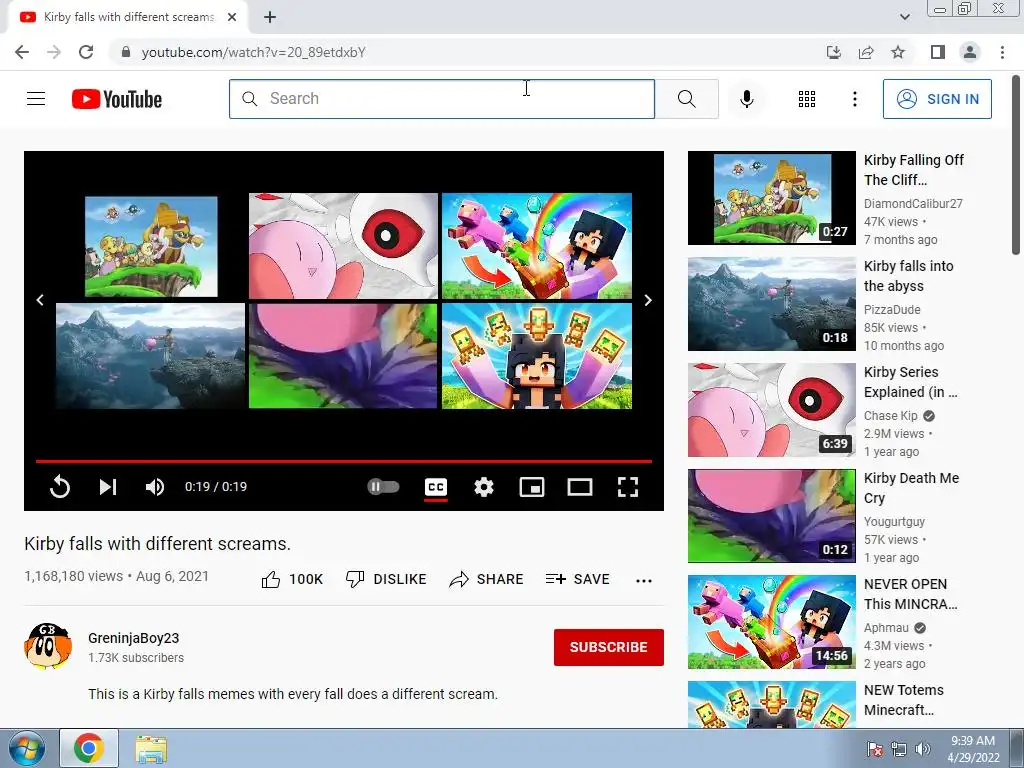Screen dimensions: 1024x768
Task: Start voice search with the microphone icon
Action: [x=746, y=99]
